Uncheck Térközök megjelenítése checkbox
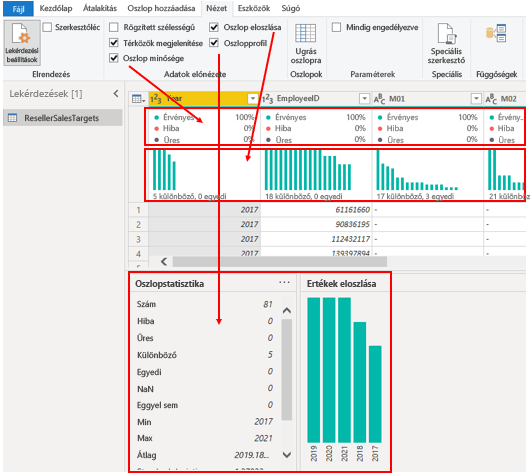 (114, 43)
